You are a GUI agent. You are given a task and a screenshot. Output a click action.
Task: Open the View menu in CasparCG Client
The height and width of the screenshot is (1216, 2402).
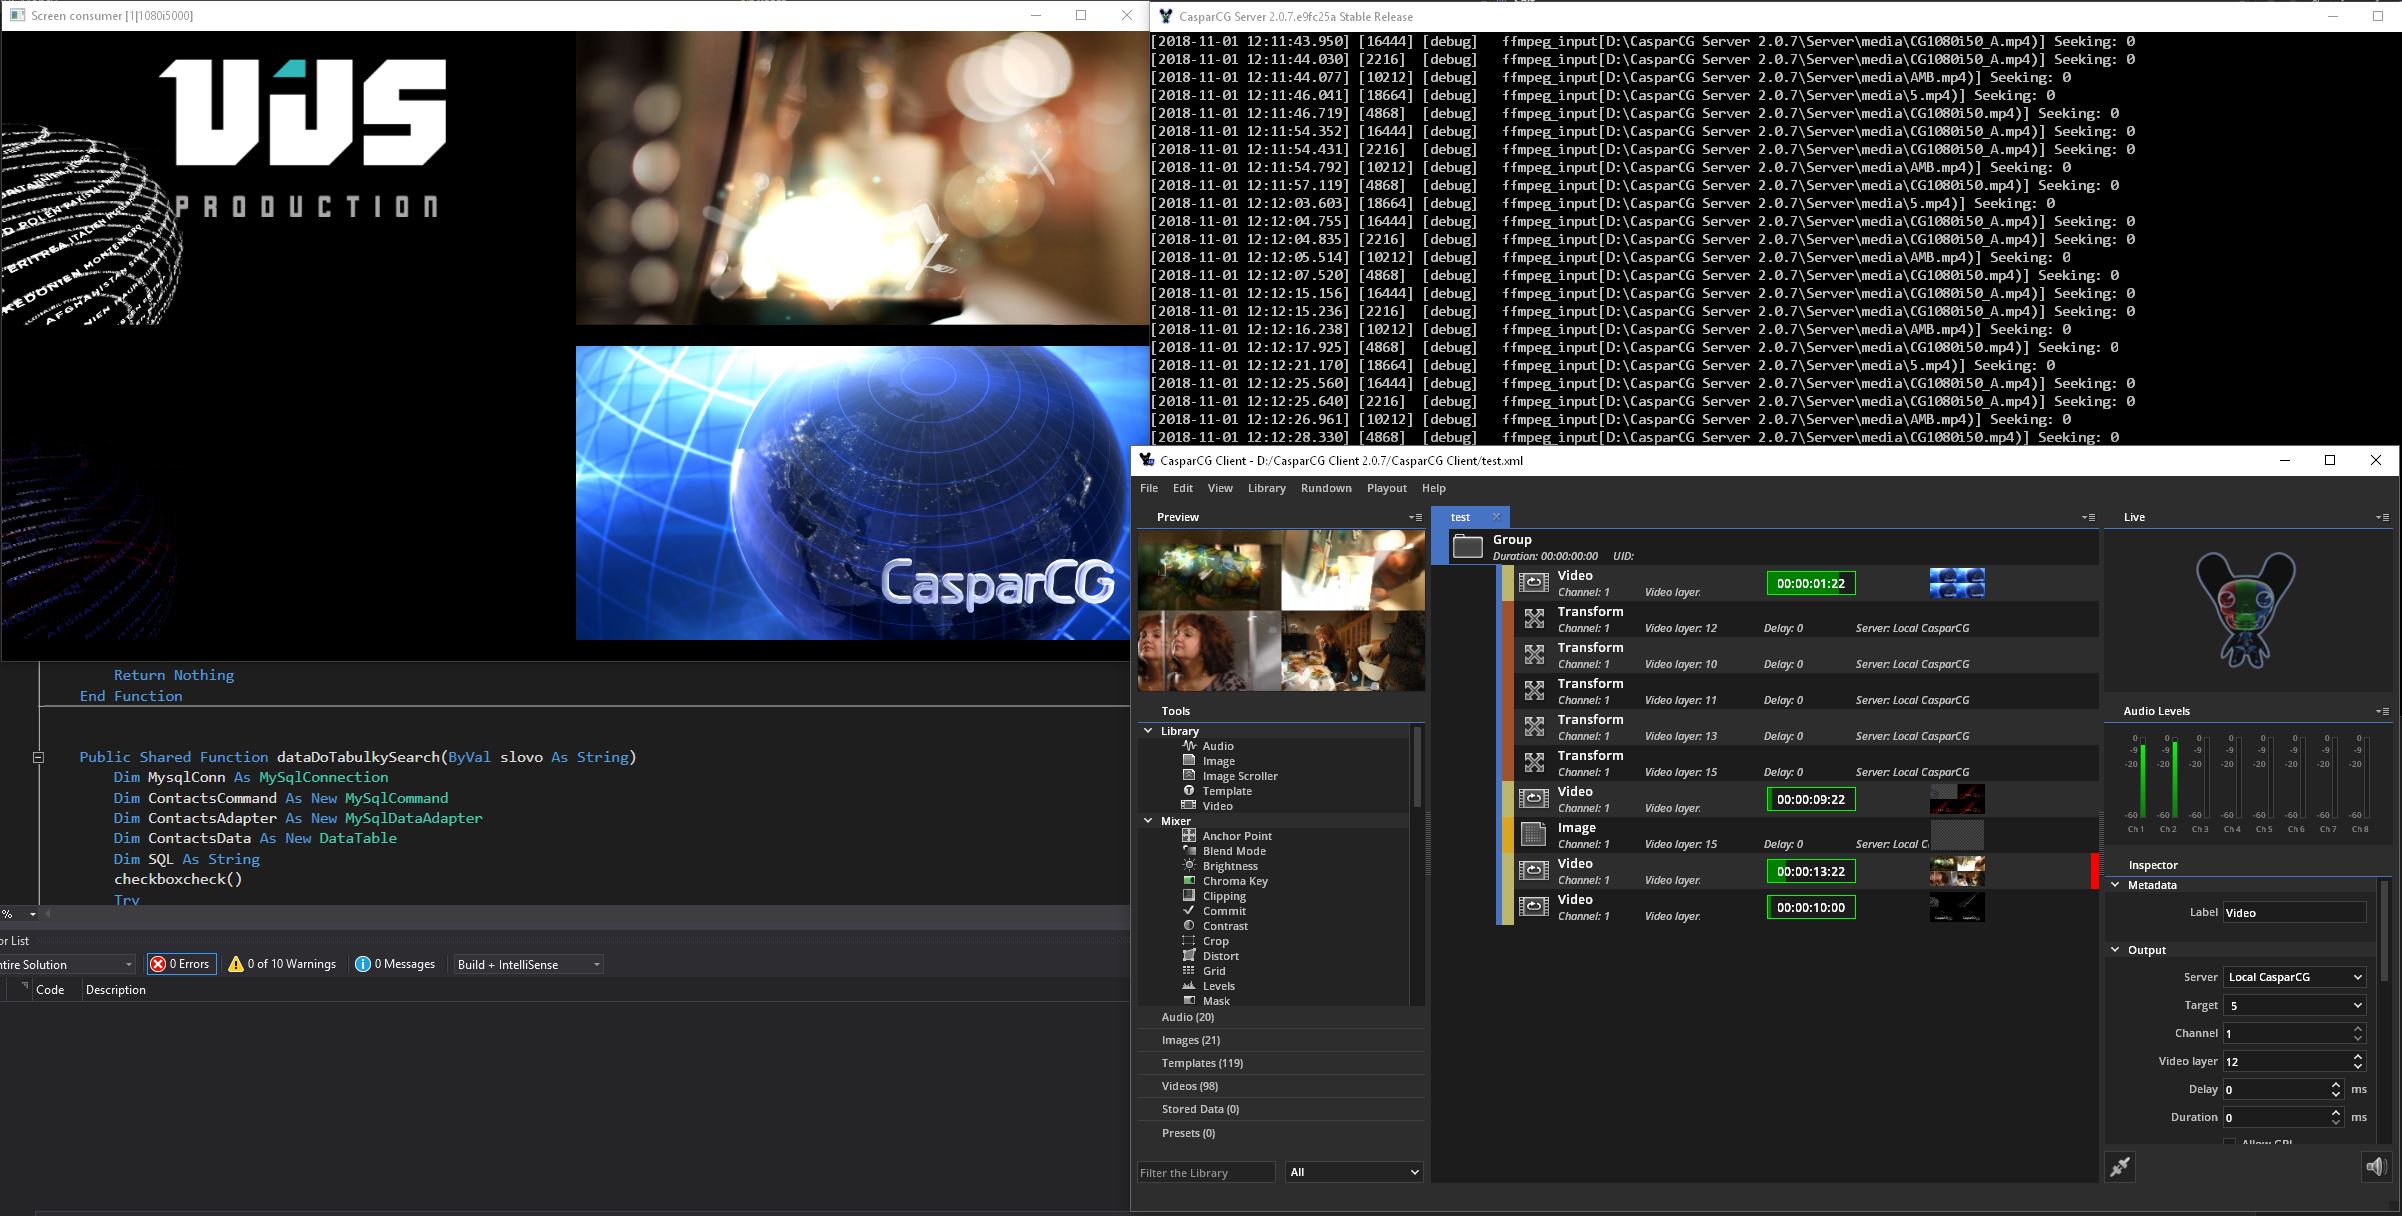click(x=1220, y=488)
